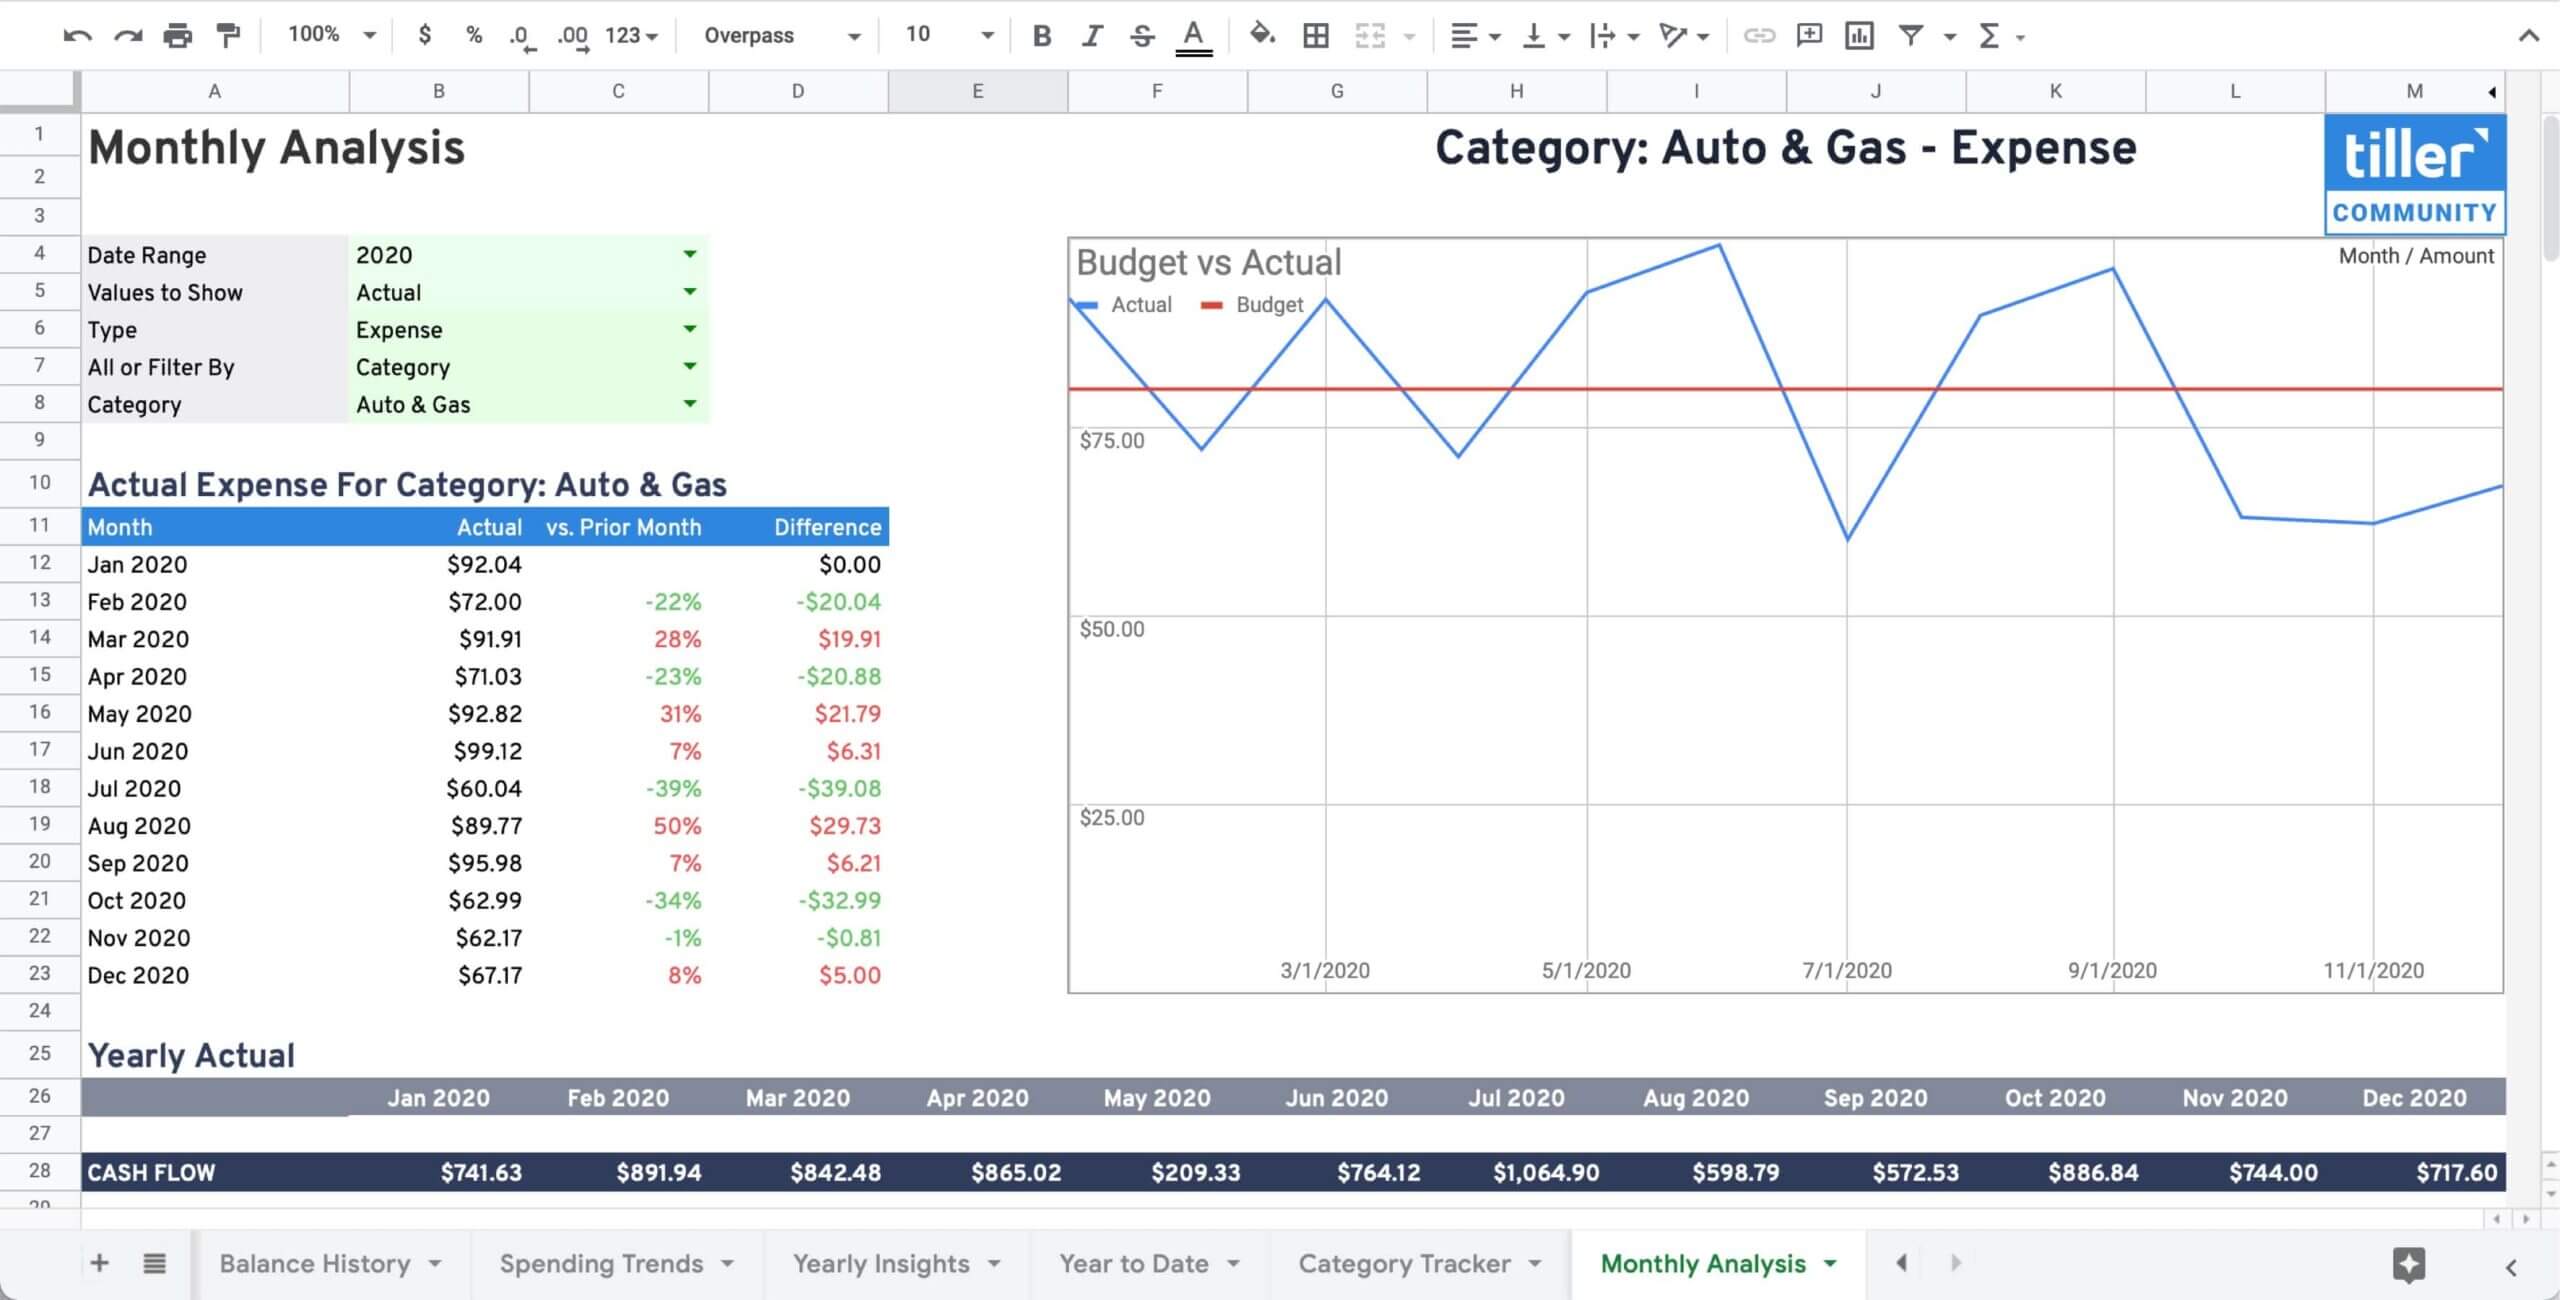The height and width of the screenshot is (1300, 2560).
Task: Click the Tiller Community logo
Action: coord(2414,174)
